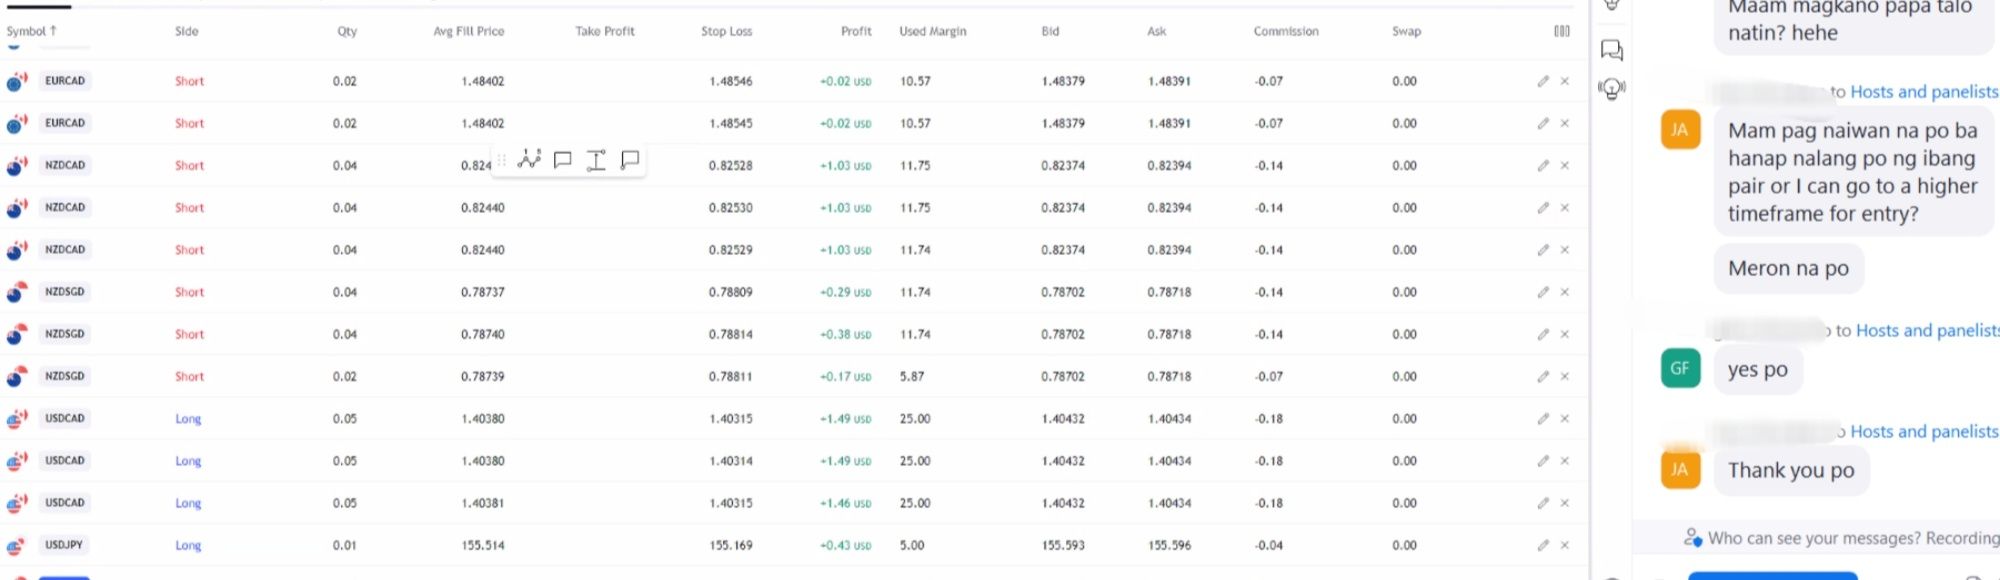Select the rightmost bubble icon in floating toolbar

[630, 160]
